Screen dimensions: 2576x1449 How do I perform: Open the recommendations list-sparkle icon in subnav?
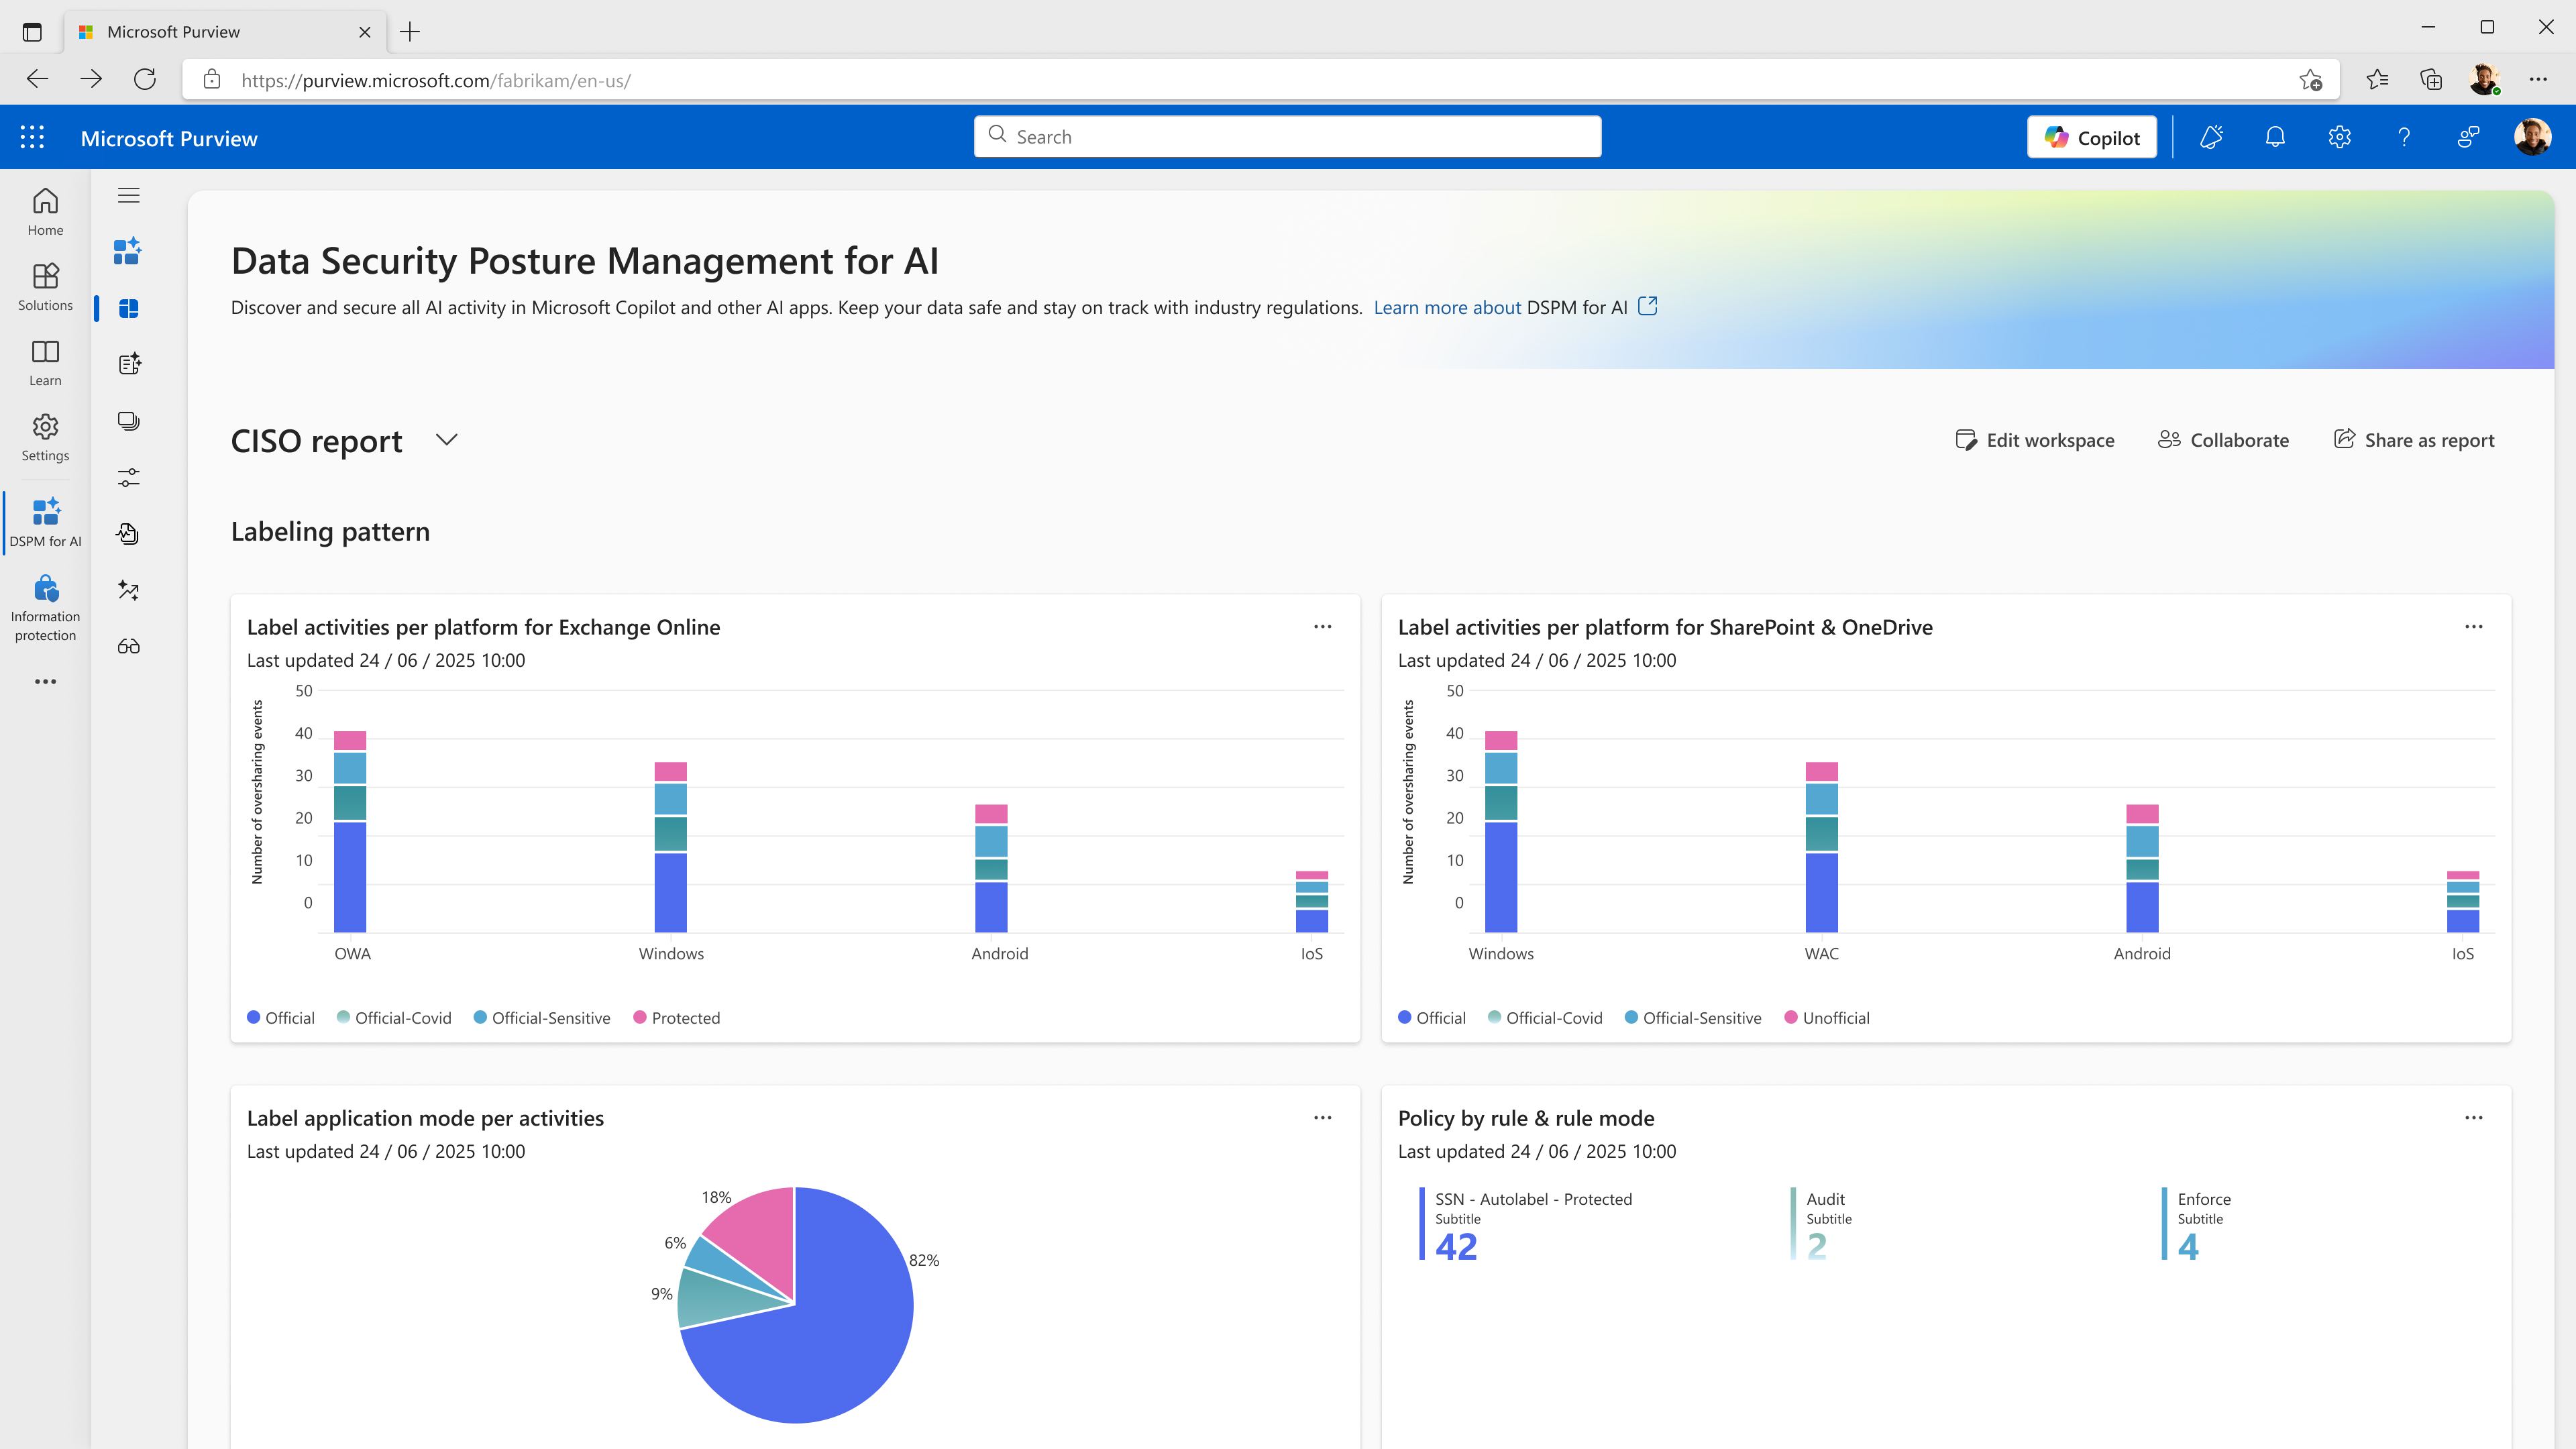click(128, 364)
